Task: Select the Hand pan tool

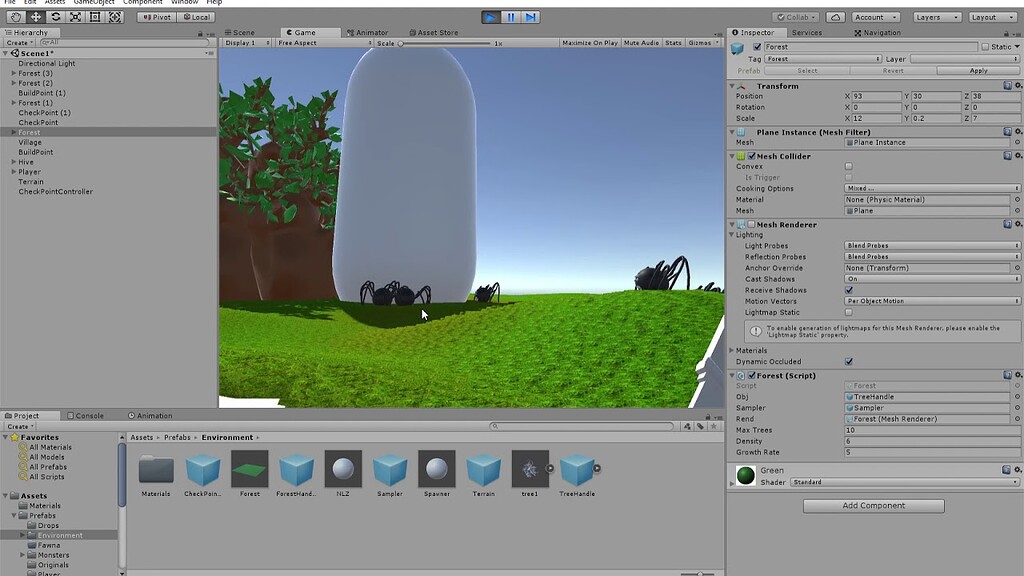Action: (x=16, y=17)
